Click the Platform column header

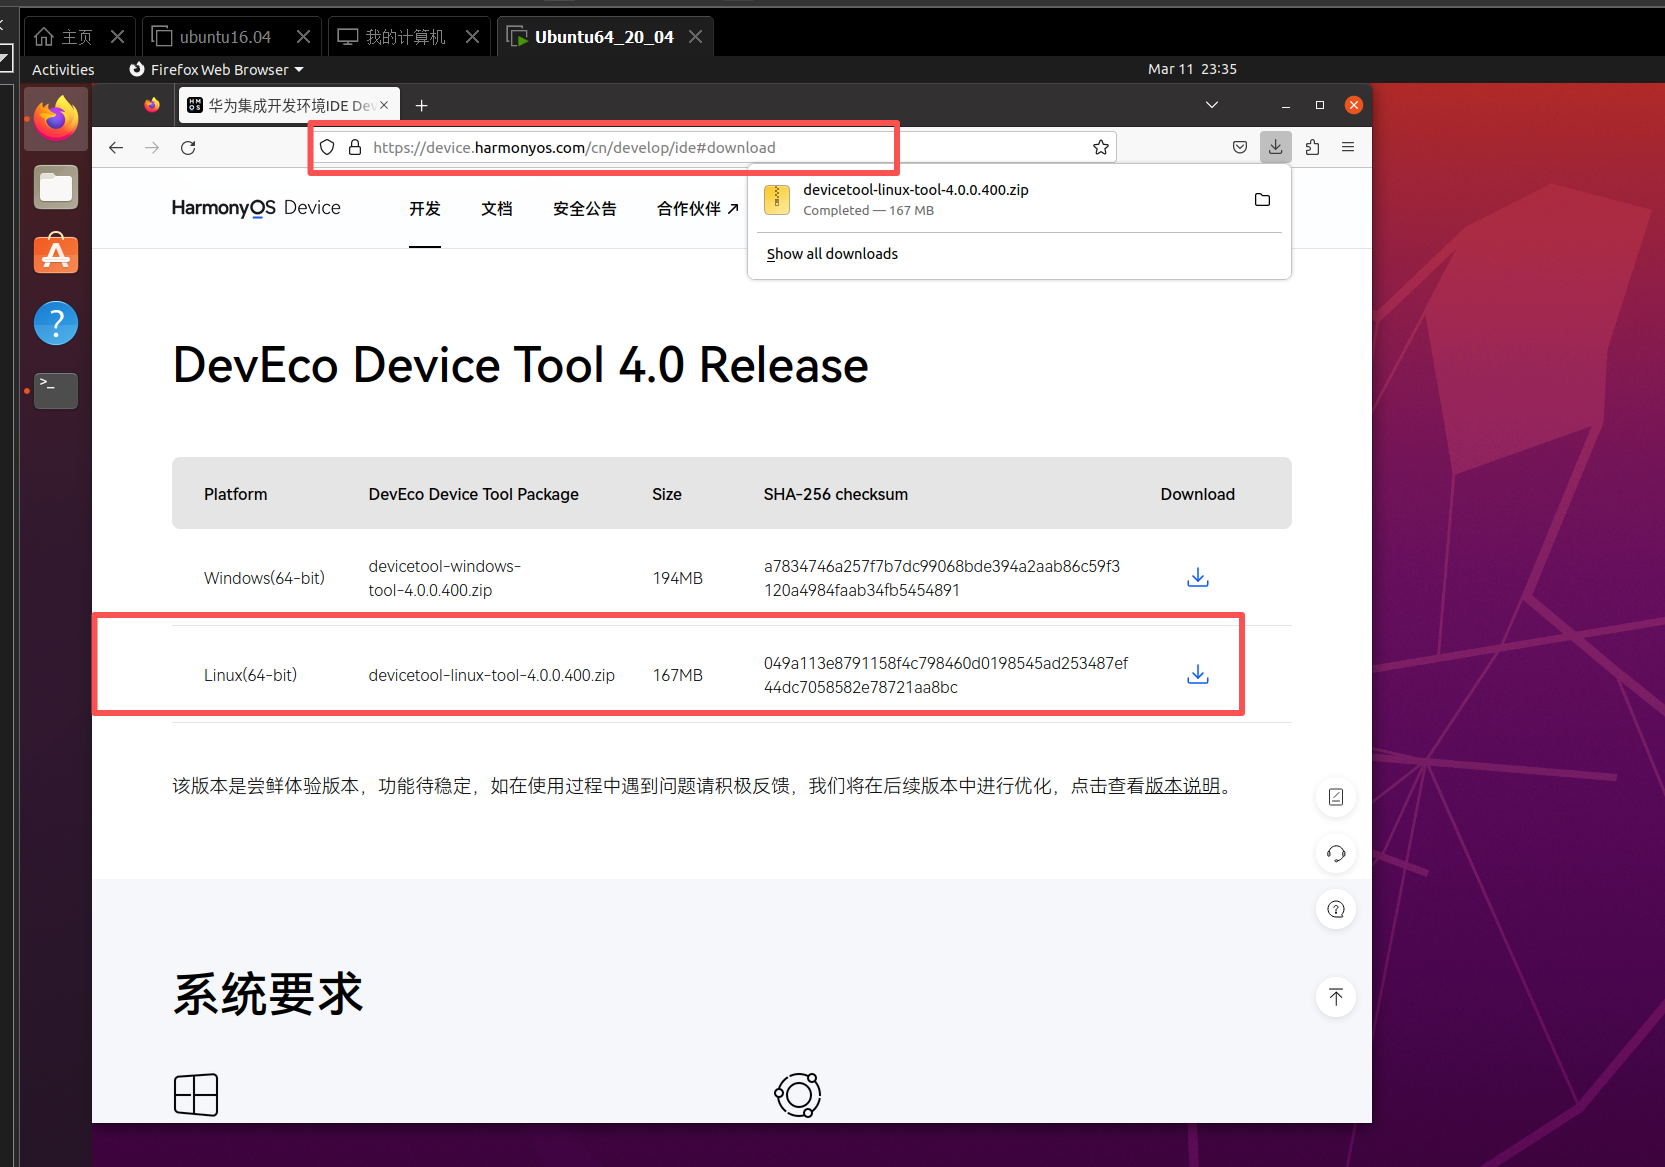pos(236,494)
